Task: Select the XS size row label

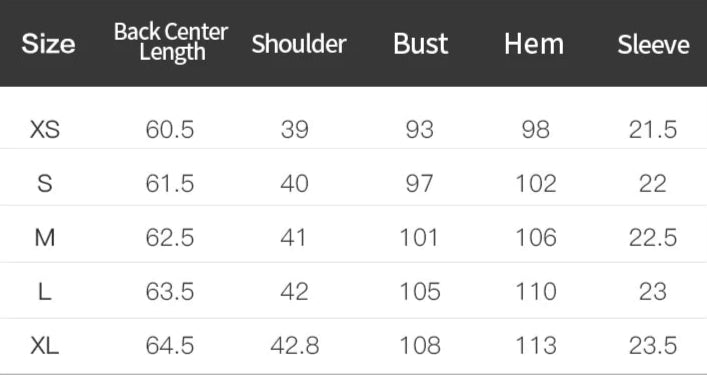Action: pyautogui.click(x=45, y=130)
